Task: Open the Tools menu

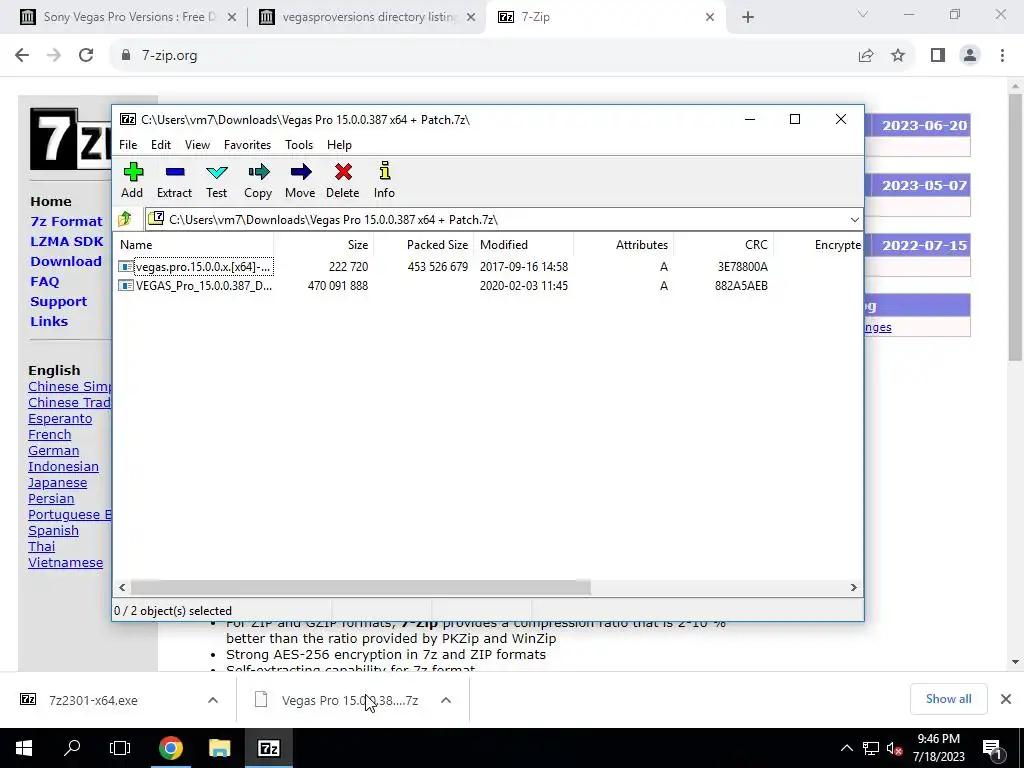Action: click(299, 145)
